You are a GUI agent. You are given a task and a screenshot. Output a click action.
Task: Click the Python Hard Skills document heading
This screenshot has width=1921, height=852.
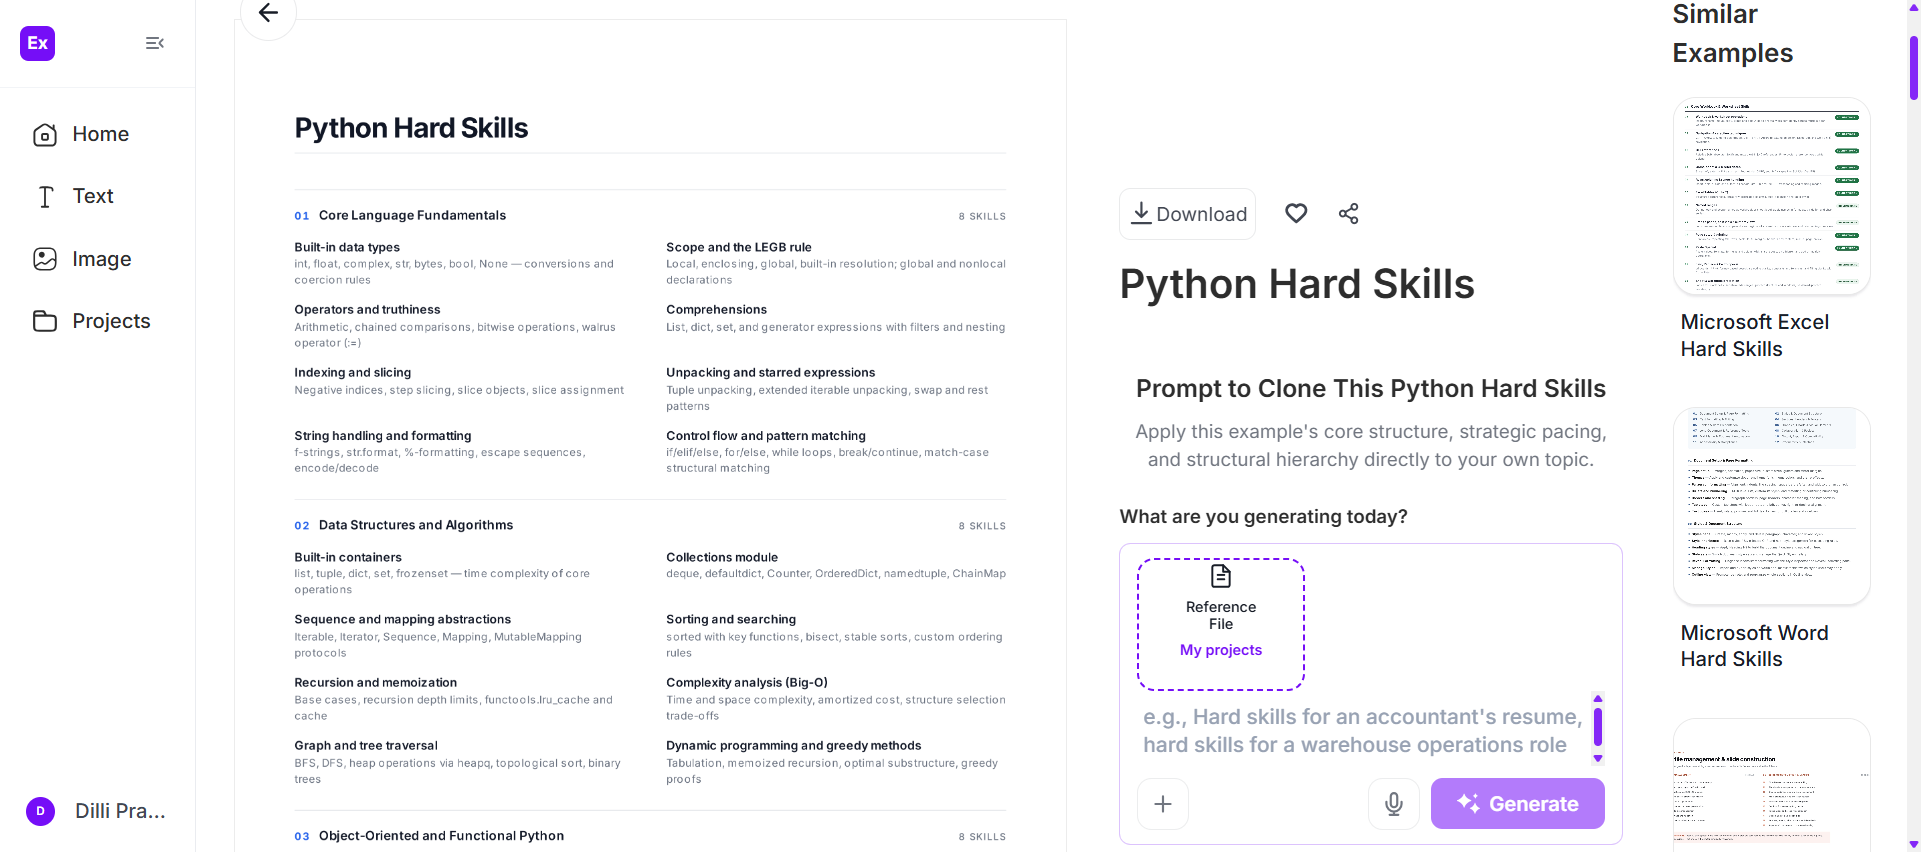[411, 128]
